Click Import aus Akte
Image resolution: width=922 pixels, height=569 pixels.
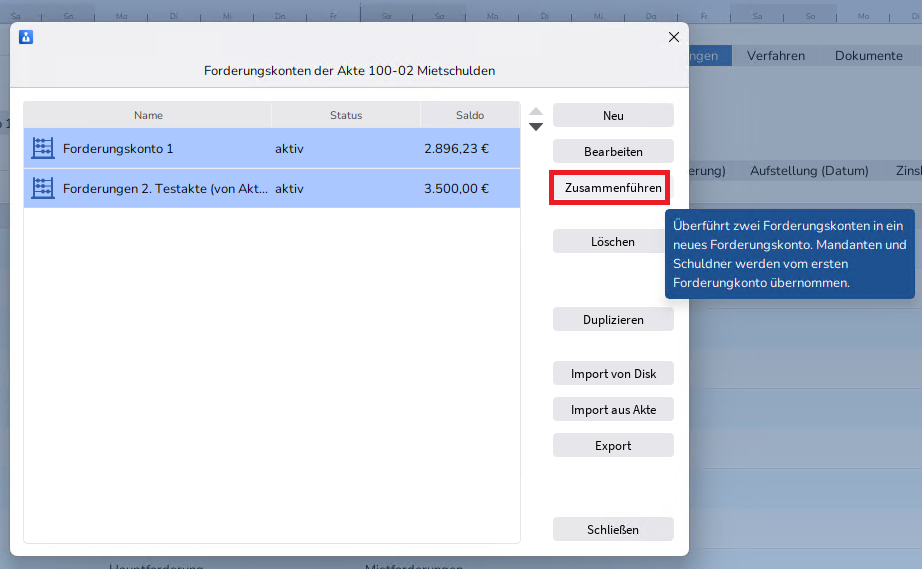(x=613, y=410)
